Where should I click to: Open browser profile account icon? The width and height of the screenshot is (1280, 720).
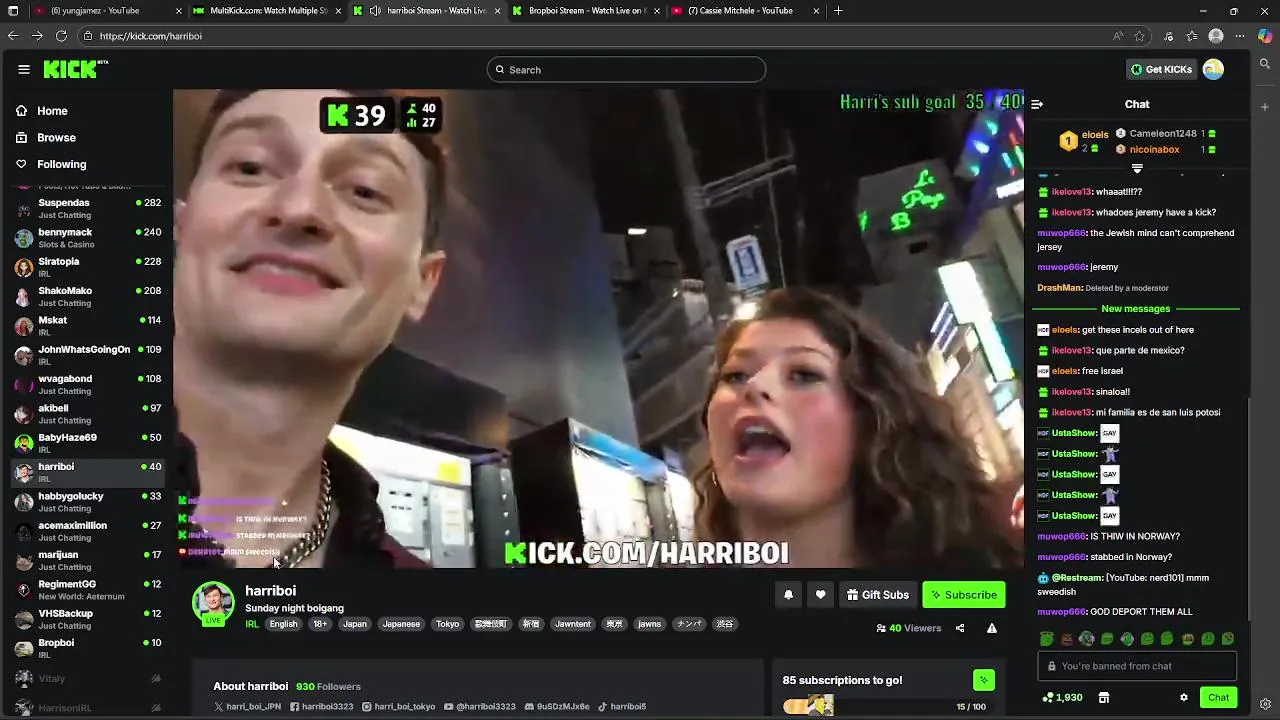click(x=1216, y=36)
